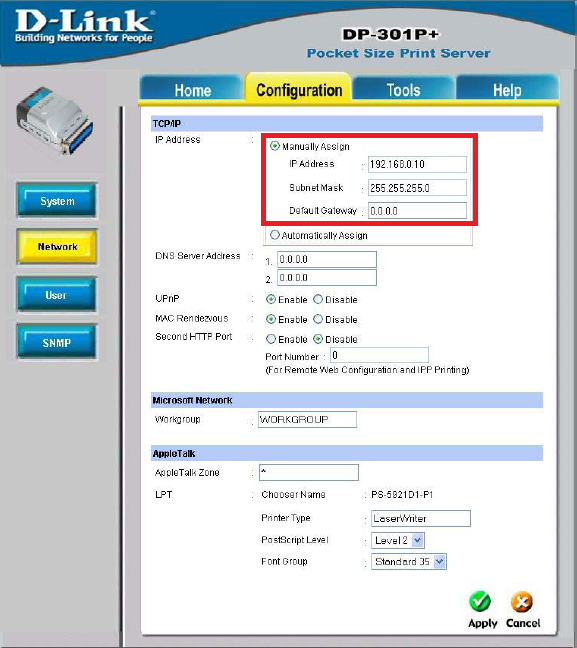Click the Pocket Size Print Server text
The image size is (577, 648).
pos(398,53)
